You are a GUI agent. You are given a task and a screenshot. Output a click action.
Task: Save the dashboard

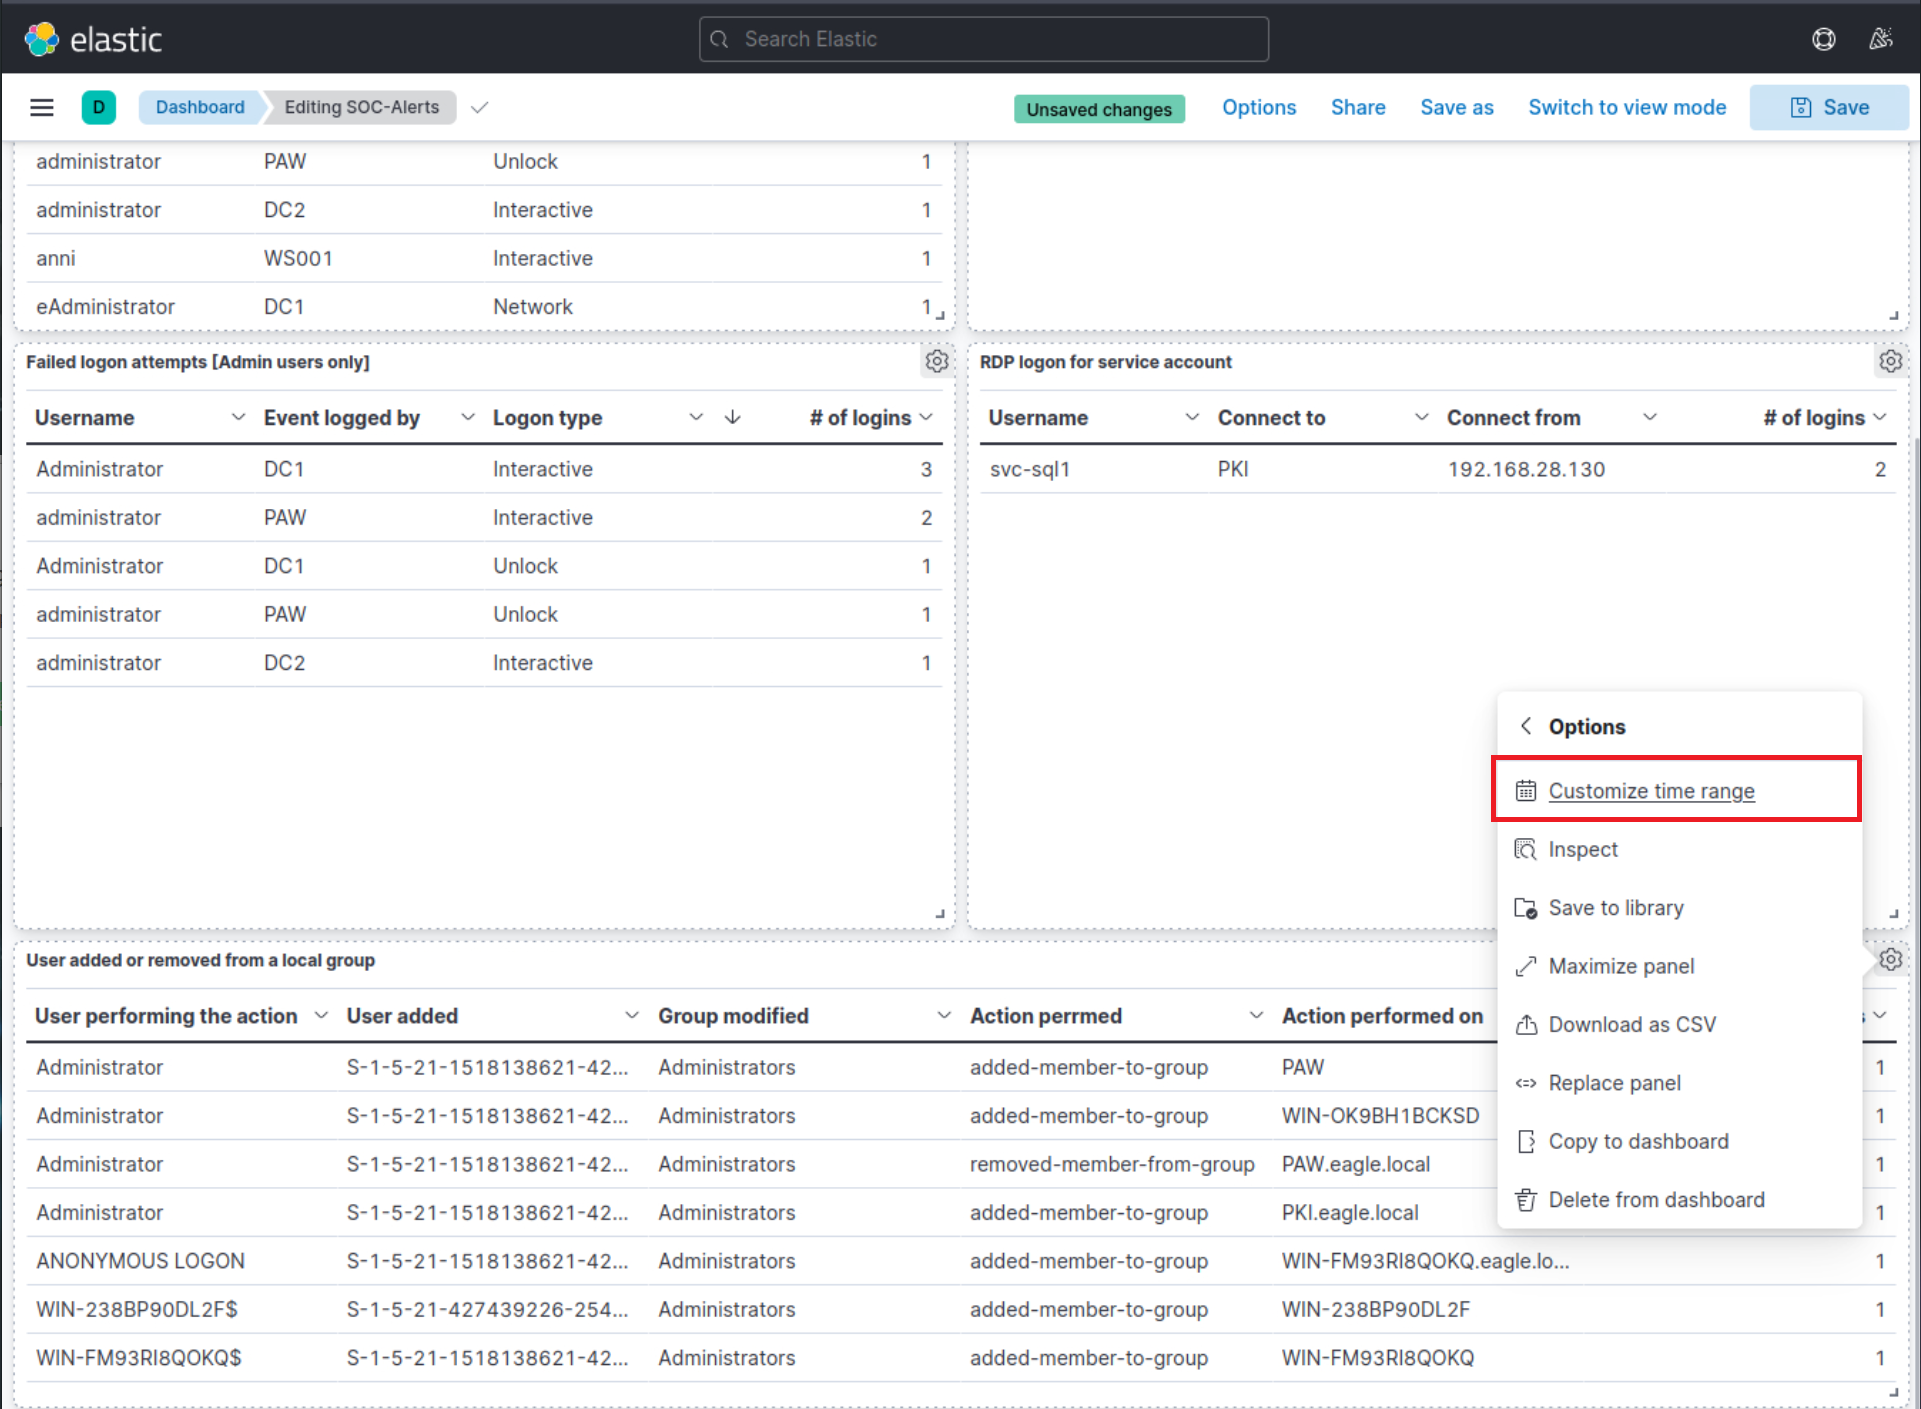tap(1829, 107)
